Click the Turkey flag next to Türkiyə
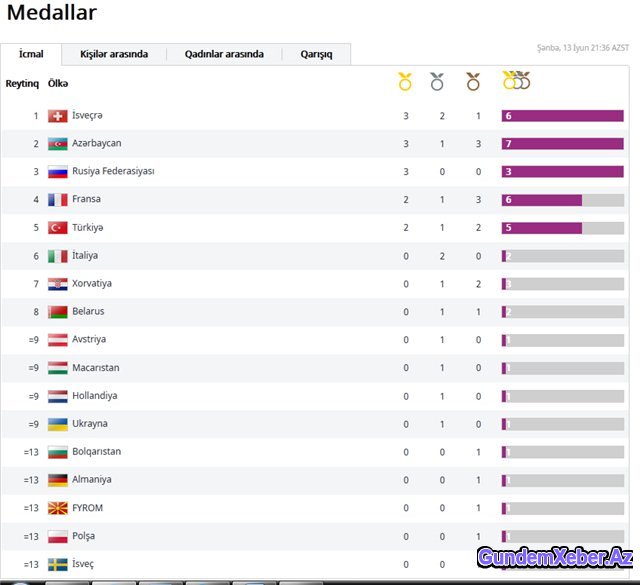Image resolution: width=640 pixels, height=585 pixels. [58, 228]
